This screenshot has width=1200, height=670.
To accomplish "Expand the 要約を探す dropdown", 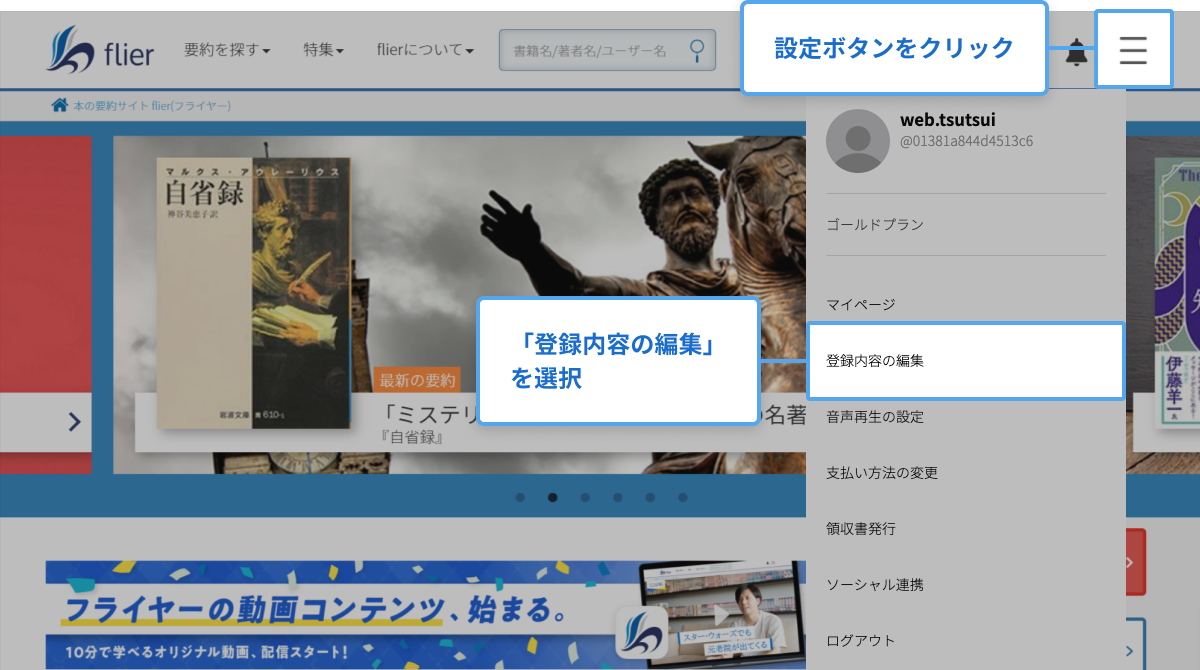I will [227, 50].
